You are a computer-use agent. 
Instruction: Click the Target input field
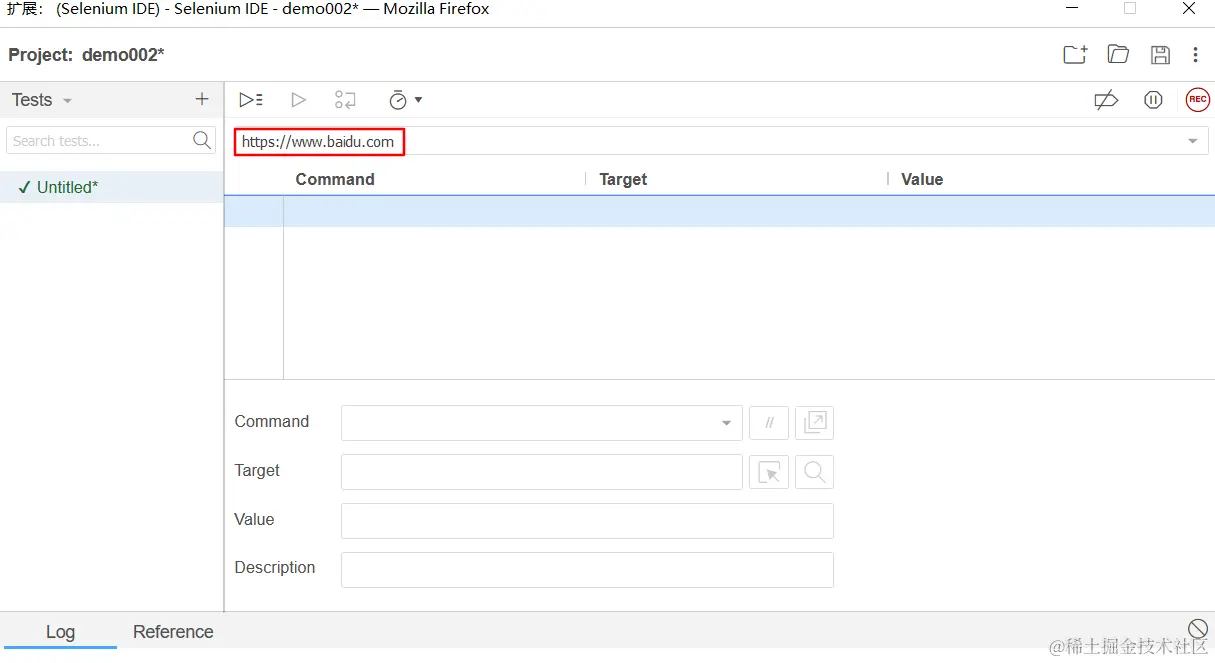(542, 472)
